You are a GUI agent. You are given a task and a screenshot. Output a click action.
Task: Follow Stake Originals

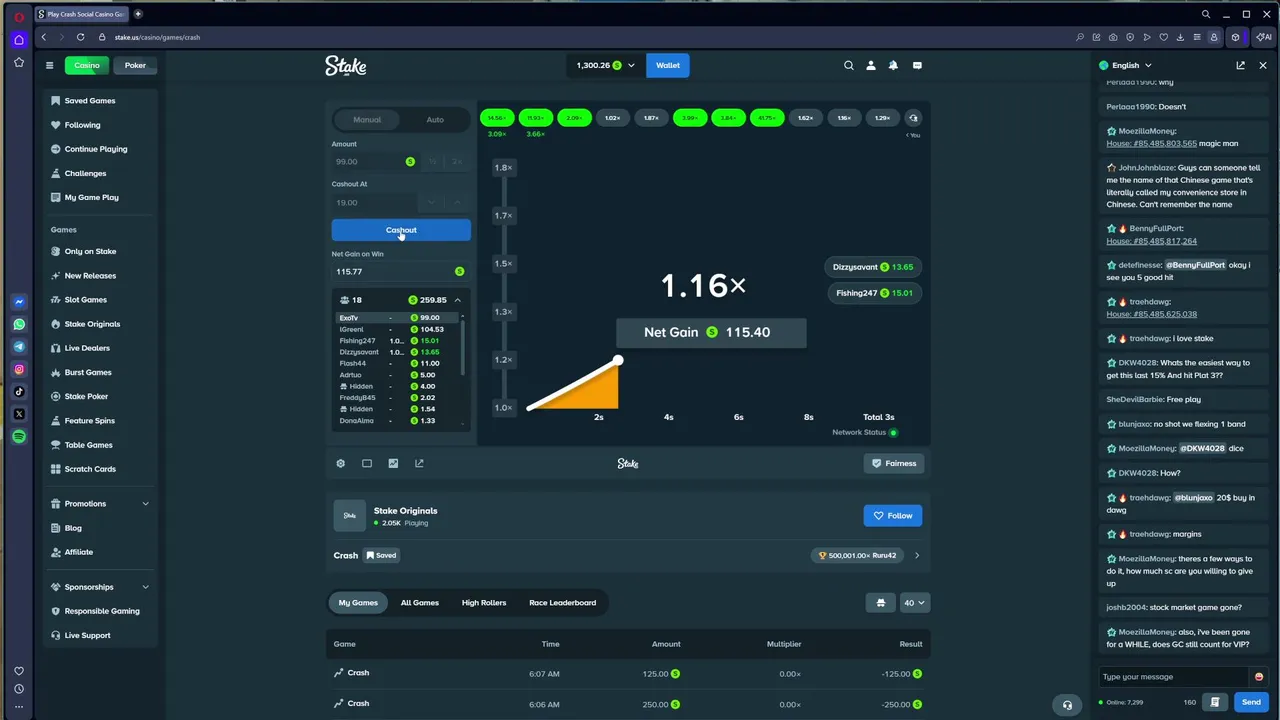coord(893,516)
